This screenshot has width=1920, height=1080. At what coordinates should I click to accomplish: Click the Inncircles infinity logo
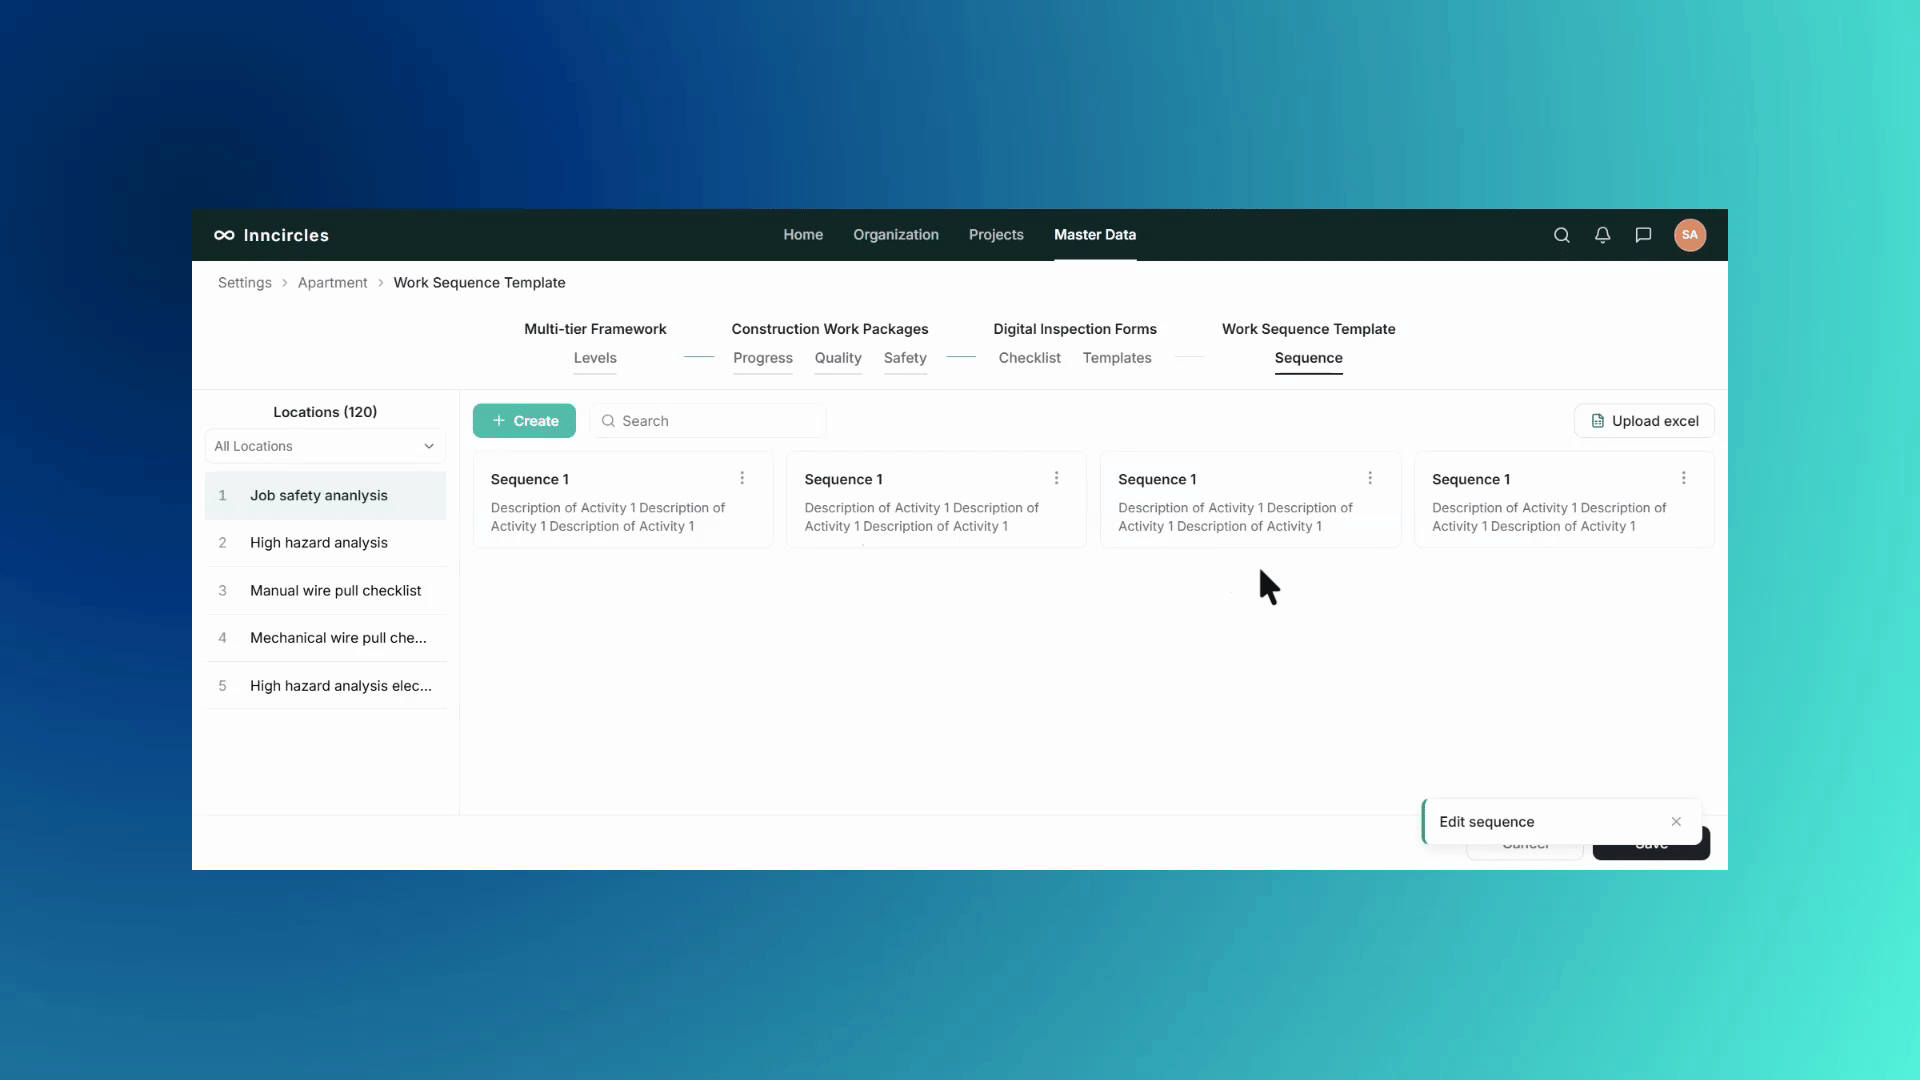click(x=224, y=235)
